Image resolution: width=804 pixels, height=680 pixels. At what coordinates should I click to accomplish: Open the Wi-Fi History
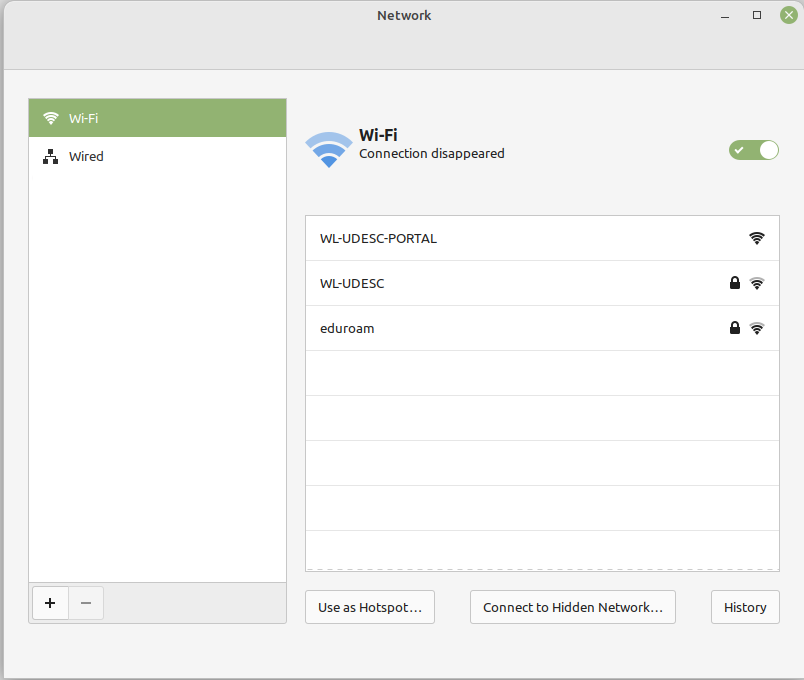[x=744, y=607]
